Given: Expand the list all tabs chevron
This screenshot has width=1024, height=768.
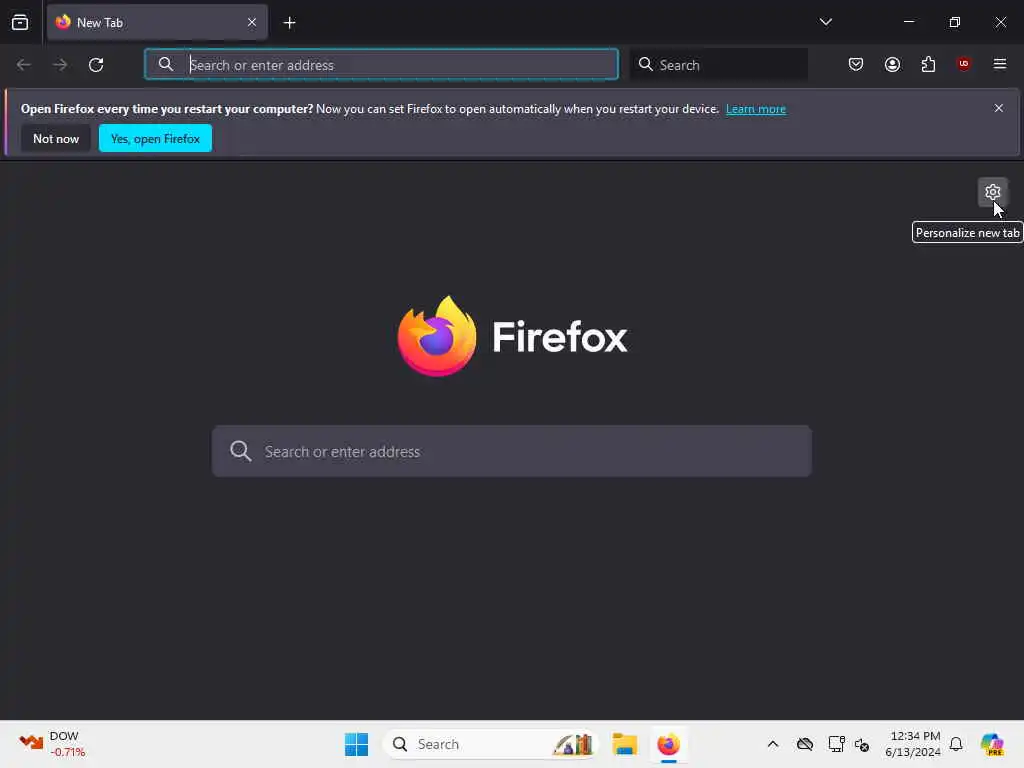Looking at the screenshot, I should [x=825, y=22].
